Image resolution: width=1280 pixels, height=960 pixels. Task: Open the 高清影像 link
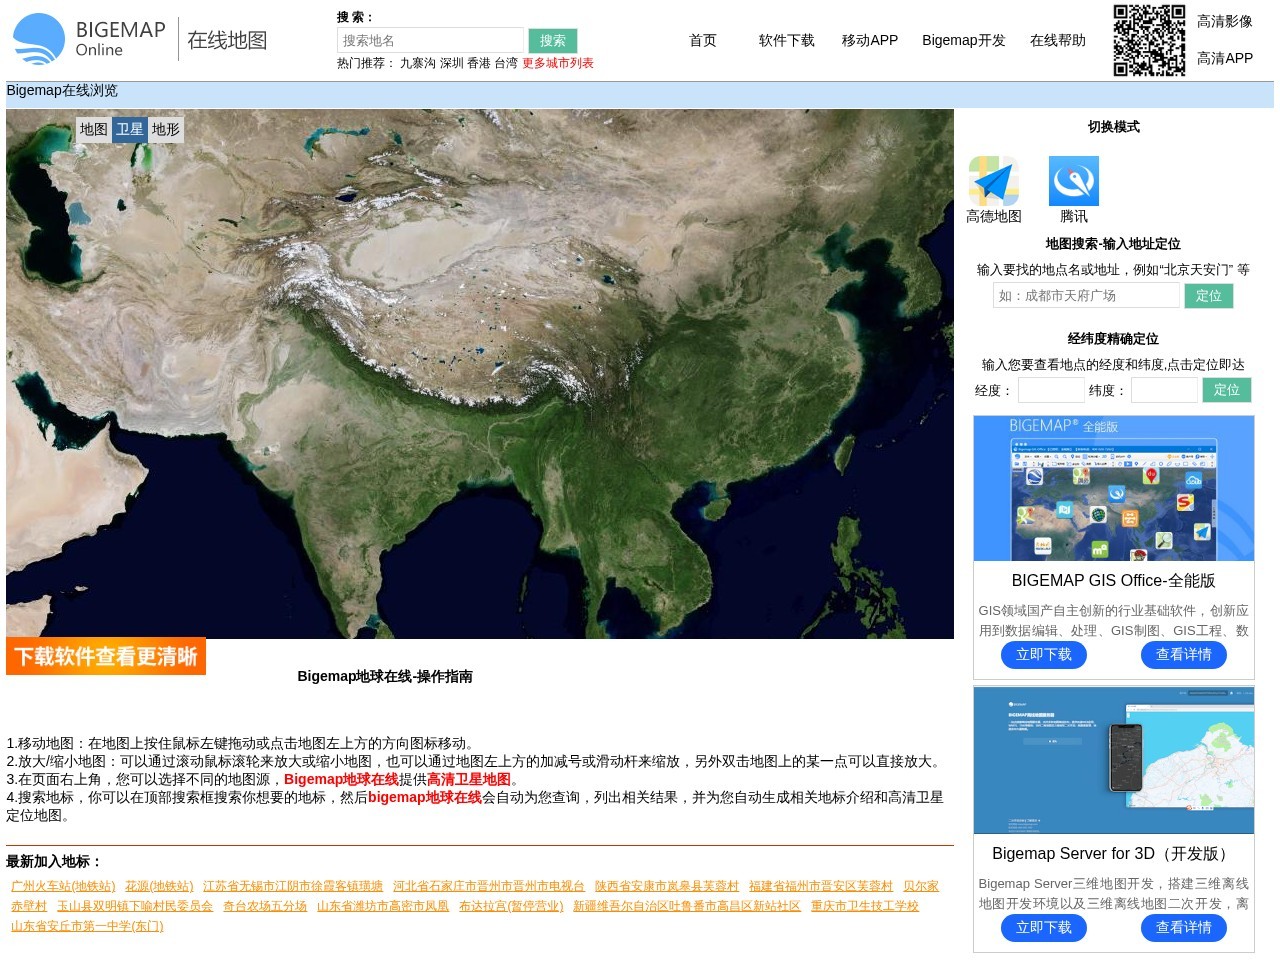click(1224, 20)
